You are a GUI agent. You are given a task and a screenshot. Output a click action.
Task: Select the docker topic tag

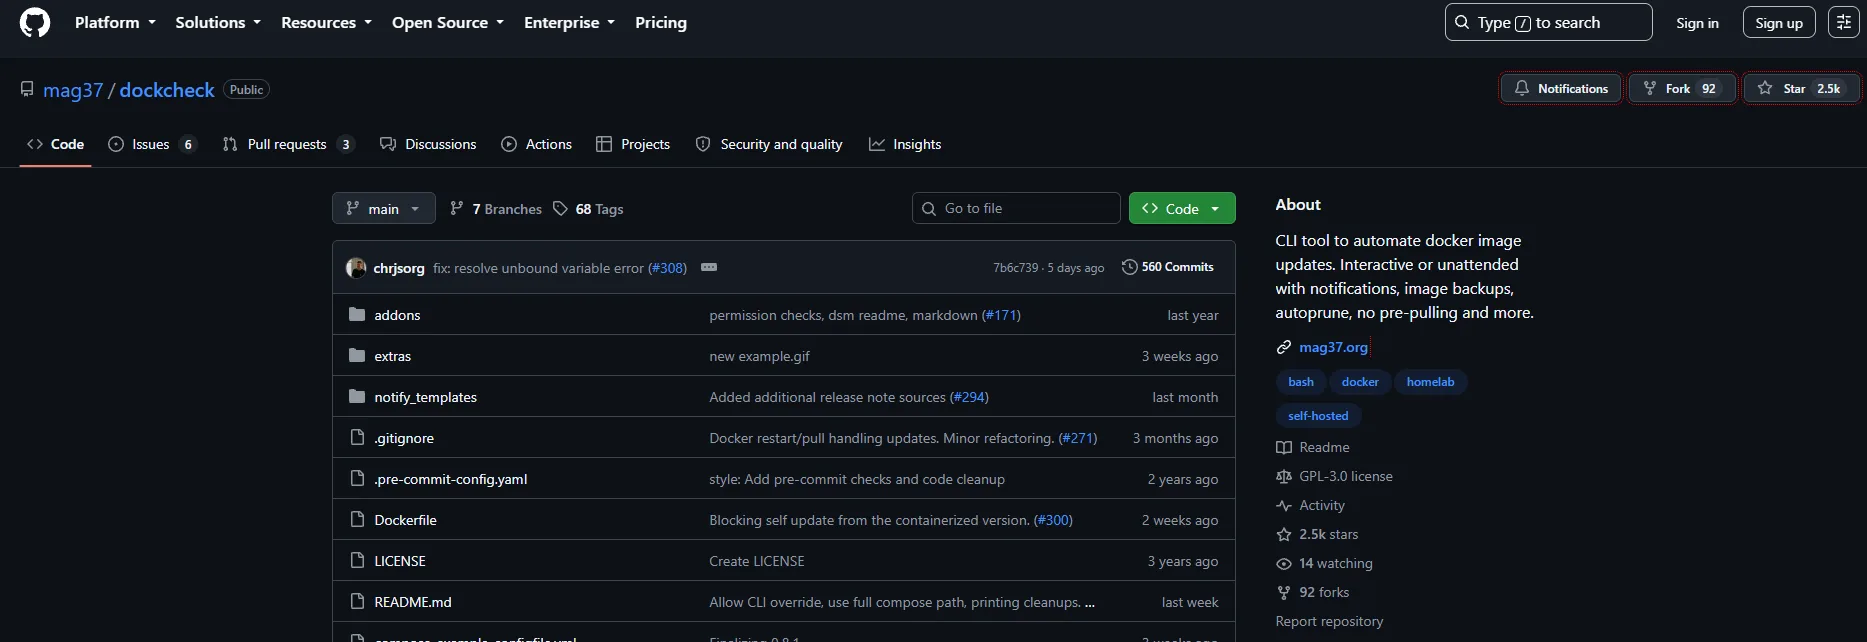click(x=1360, y=382)
